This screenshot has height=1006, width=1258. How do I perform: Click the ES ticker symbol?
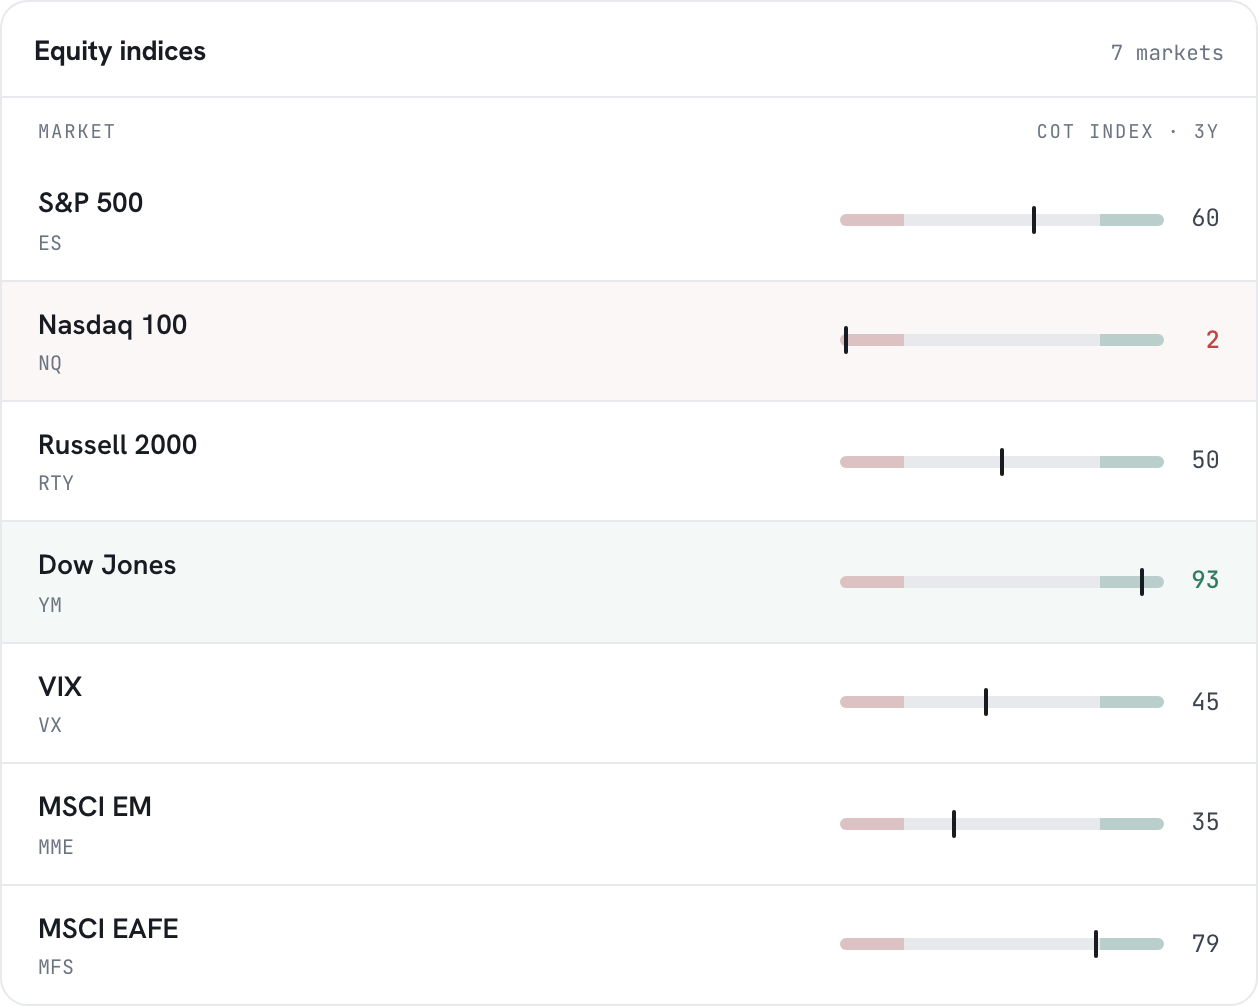click(50, 243)
